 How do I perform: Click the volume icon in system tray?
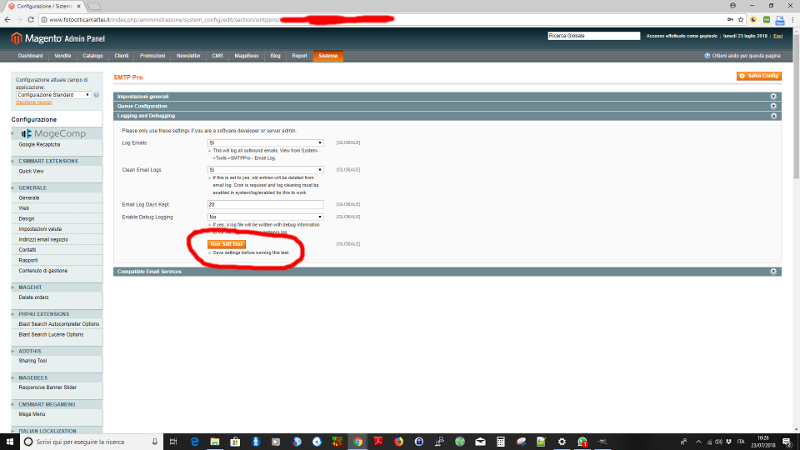coord(718,442)
